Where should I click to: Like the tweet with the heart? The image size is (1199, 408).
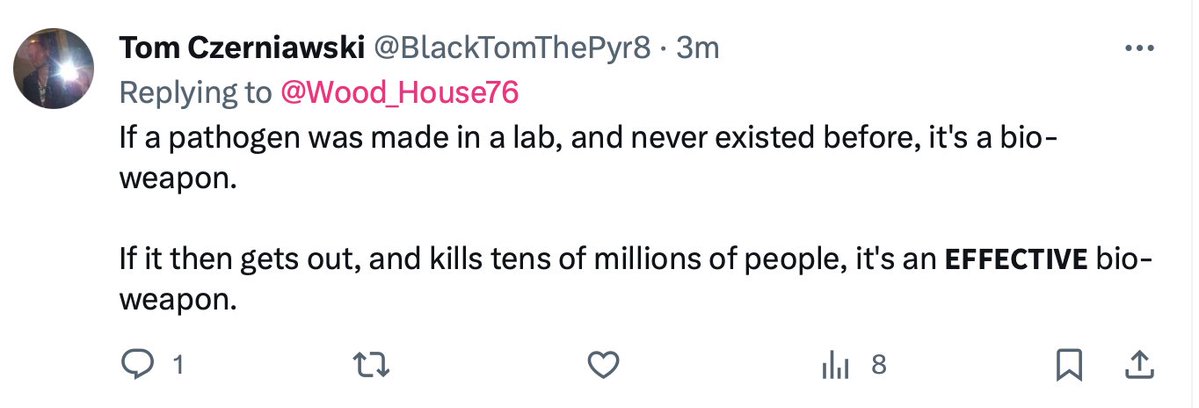(600, 367)
